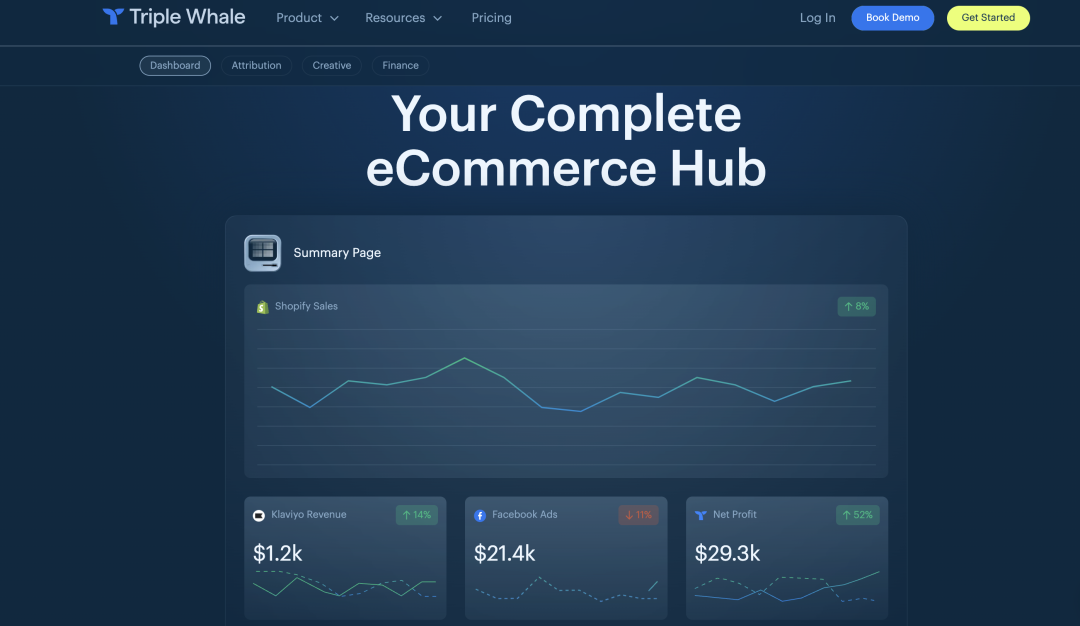Click the Klaviyo icon
This screenshot has width=1080, height=626.
tap(259, 515)
